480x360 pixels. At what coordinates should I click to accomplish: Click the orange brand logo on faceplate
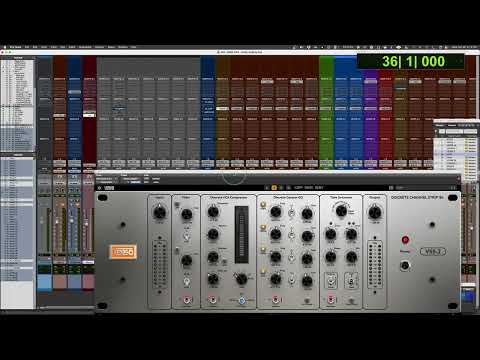click(x=122, y=252)
